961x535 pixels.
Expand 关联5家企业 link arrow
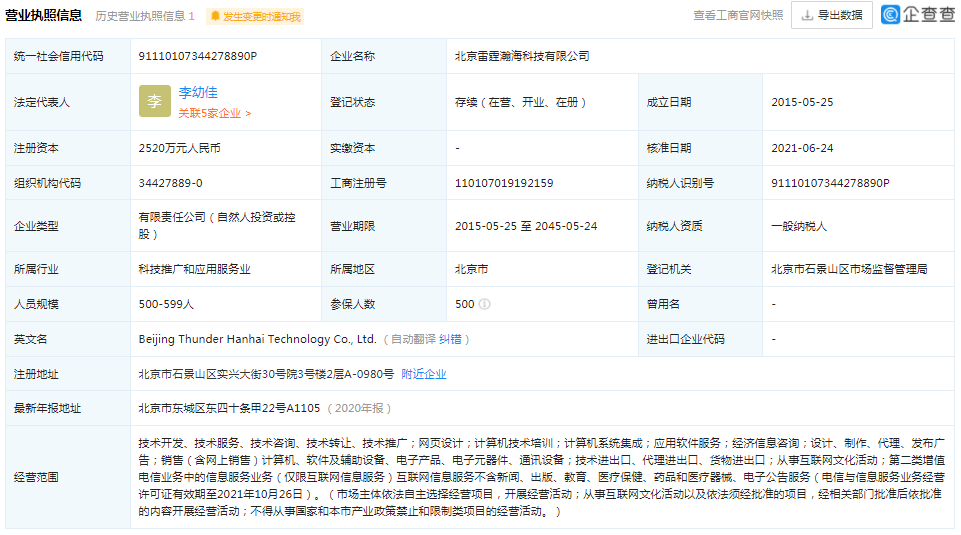click(x=215, y=113)
